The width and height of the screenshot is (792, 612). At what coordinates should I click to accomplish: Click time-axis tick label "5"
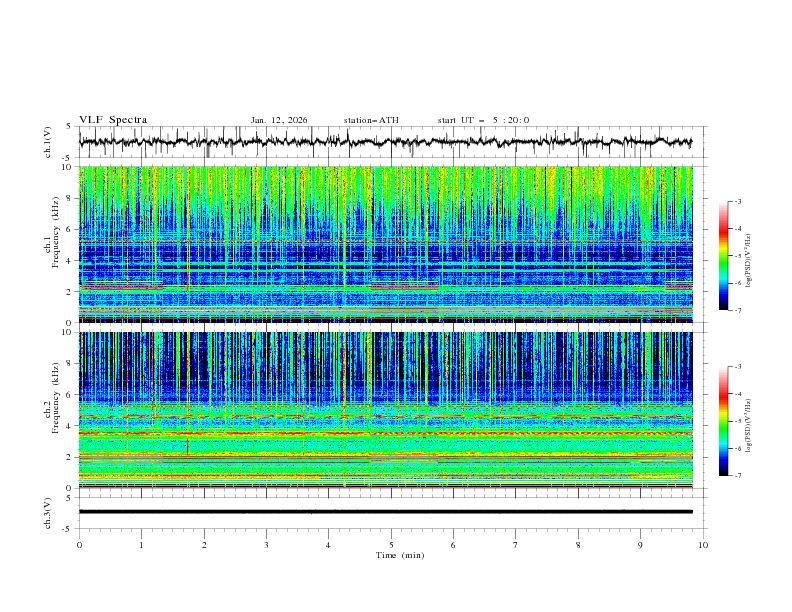click(x=391, y=545)
